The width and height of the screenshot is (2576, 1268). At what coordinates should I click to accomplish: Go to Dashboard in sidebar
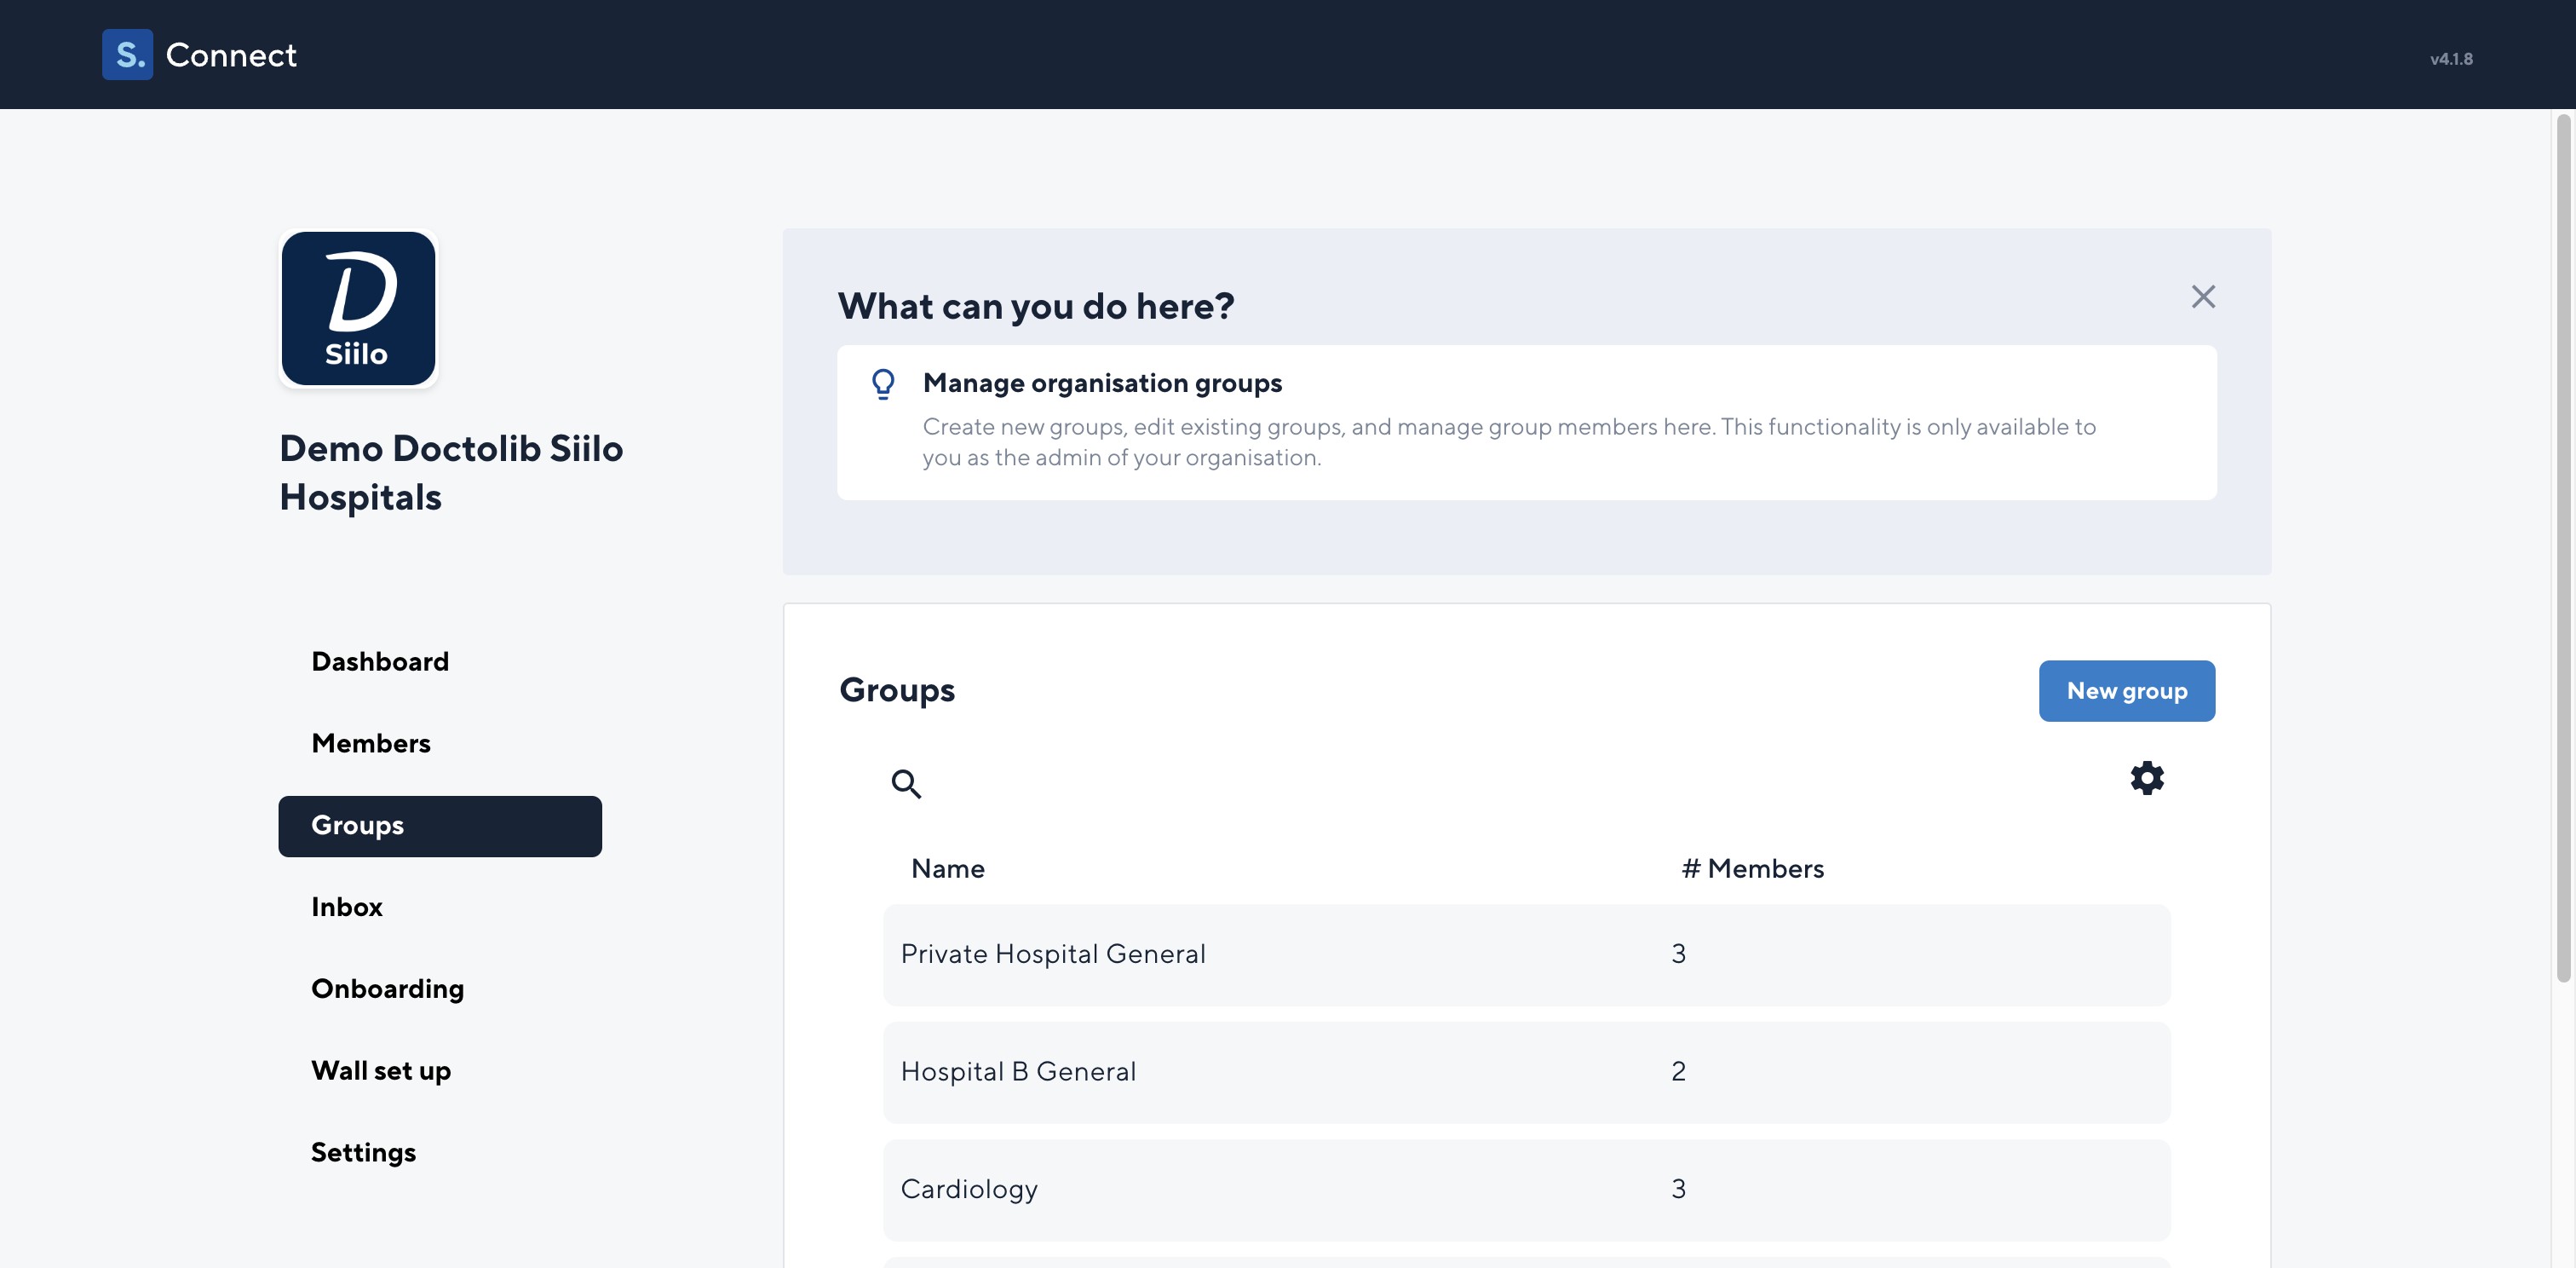pos(379,662)
